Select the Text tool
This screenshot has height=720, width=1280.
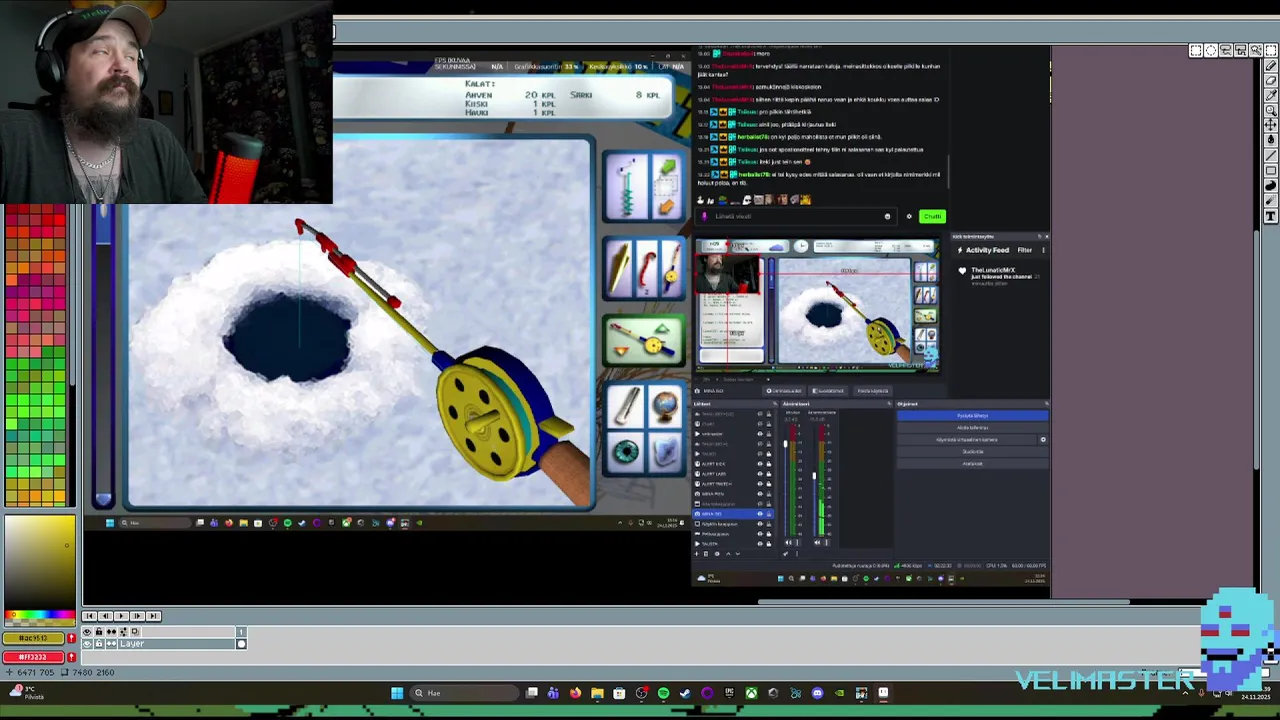coord(1271,215)
